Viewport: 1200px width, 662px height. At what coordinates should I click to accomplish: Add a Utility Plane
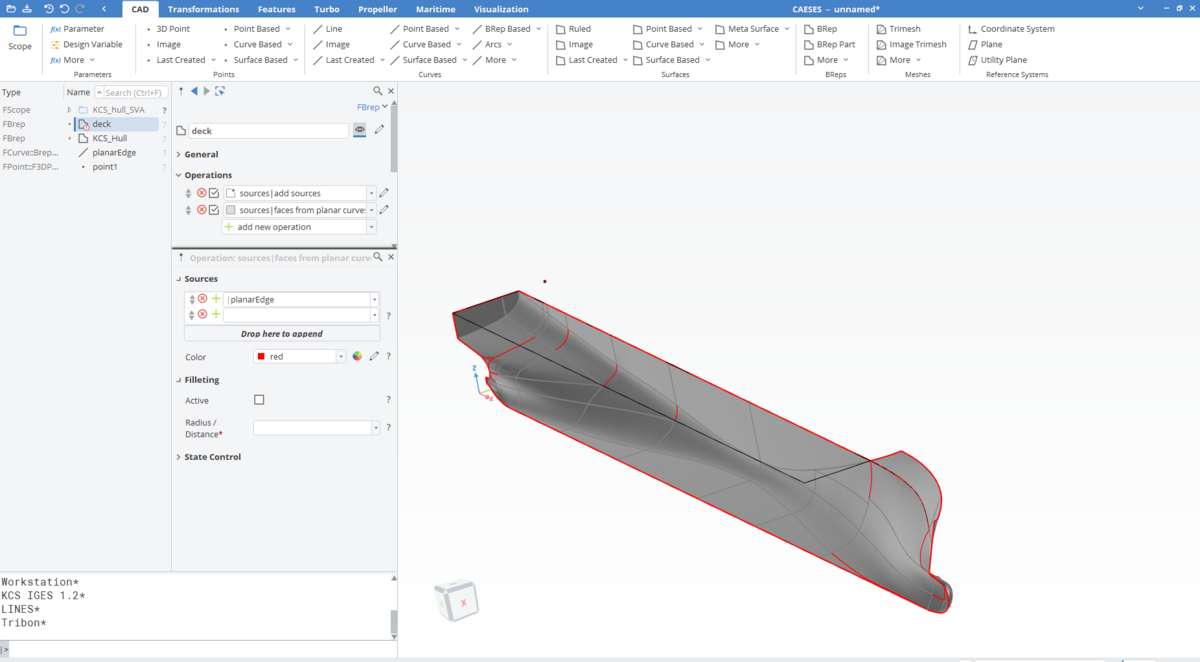[x=997, y=60]
